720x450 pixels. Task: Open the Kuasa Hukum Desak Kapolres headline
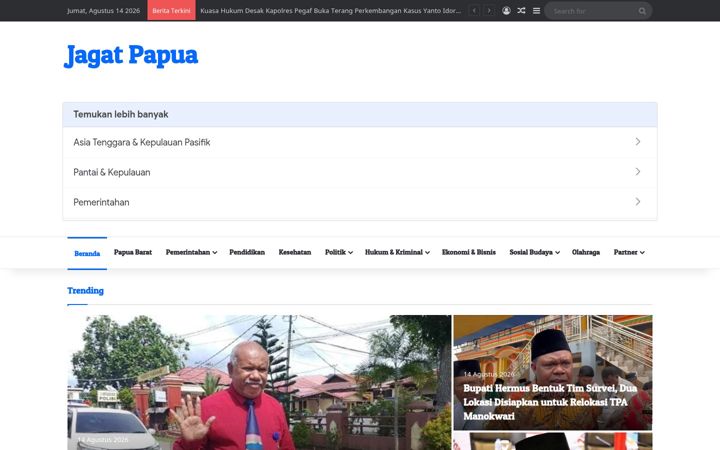(x=331, y=11)
